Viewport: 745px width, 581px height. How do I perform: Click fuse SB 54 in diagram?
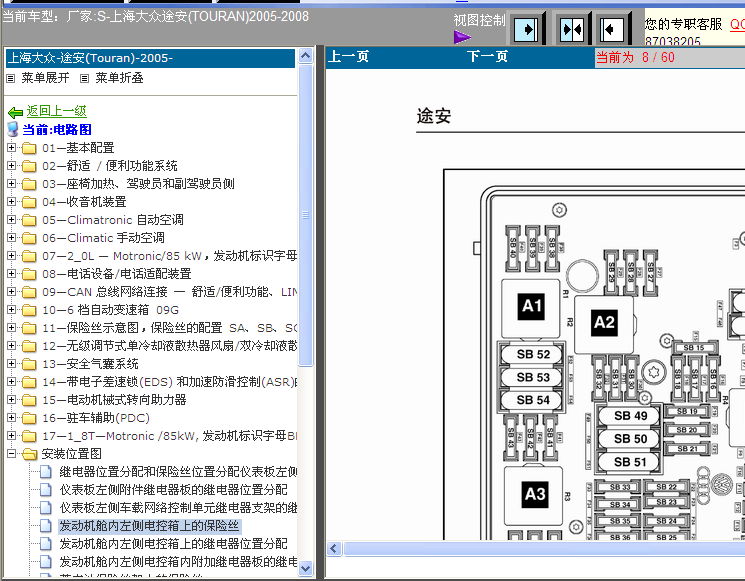click(533, 400)
